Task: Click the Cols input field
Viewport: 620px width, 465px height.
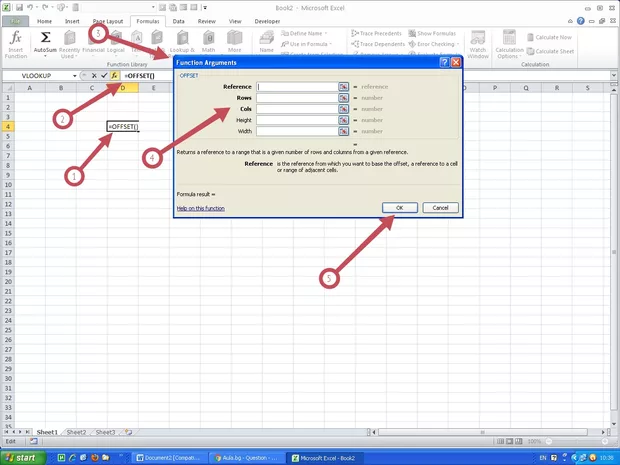Action: 297,109
